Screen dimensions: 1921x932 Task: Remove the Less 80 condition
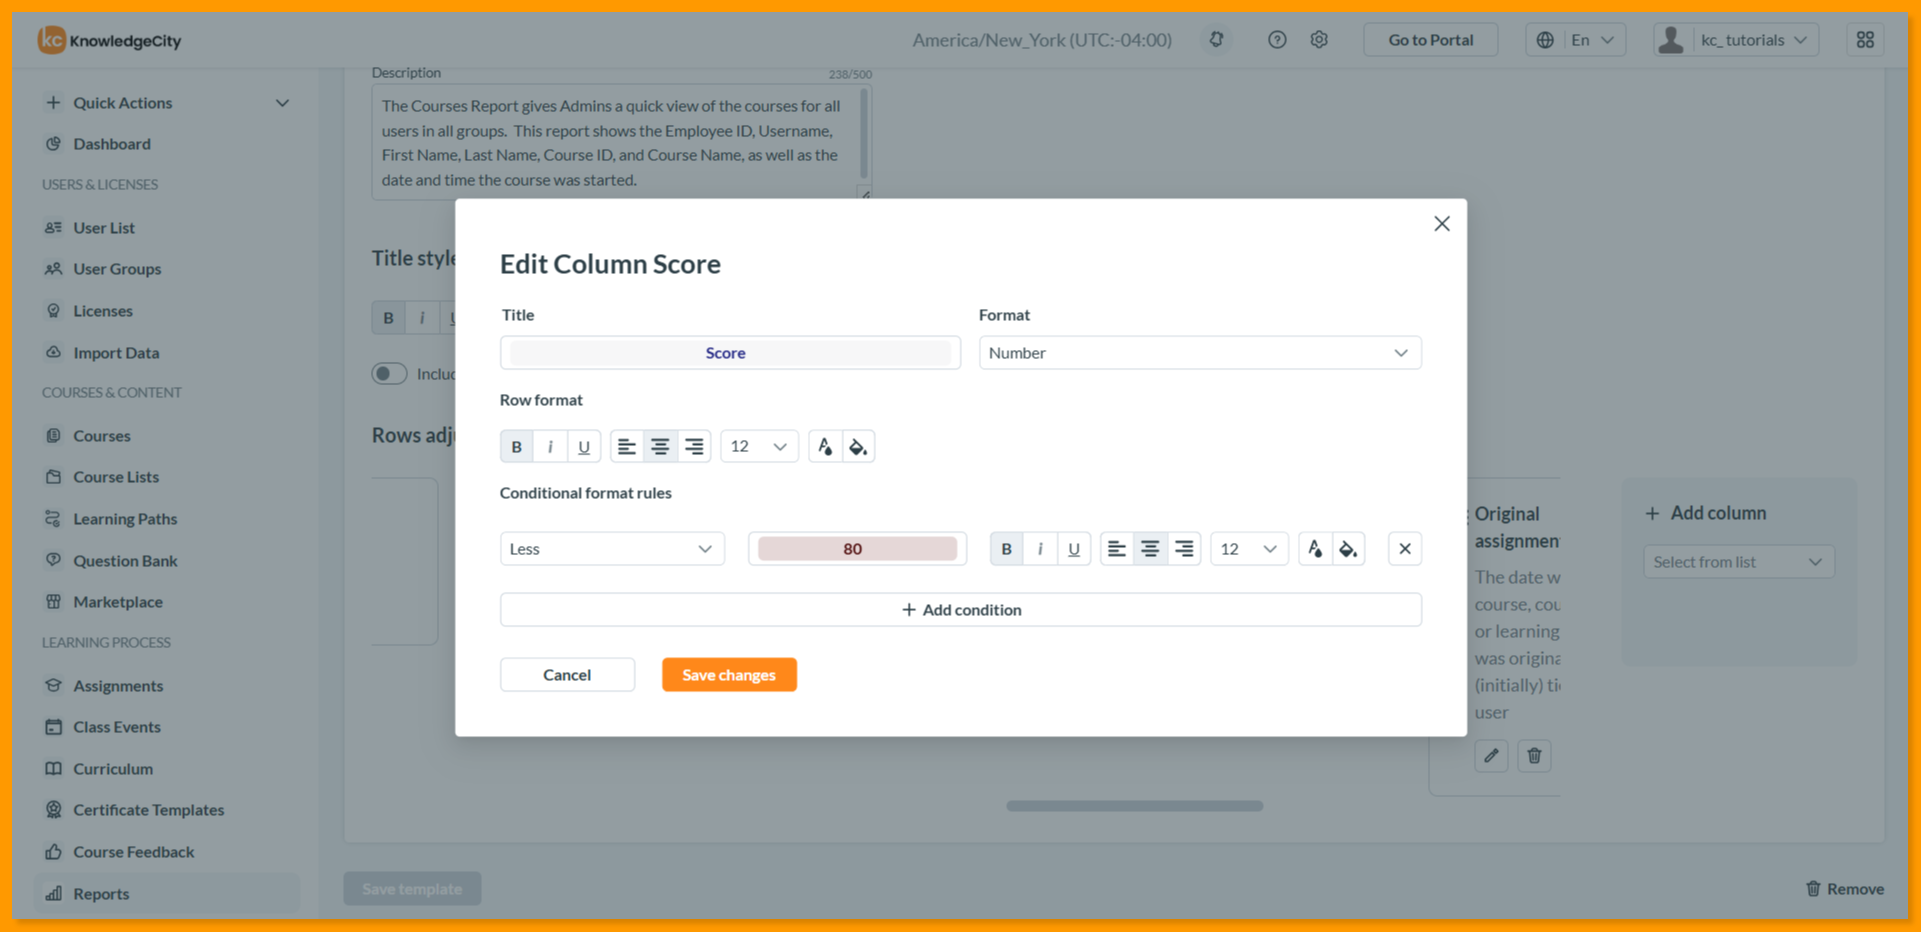tap(1405, 549)
